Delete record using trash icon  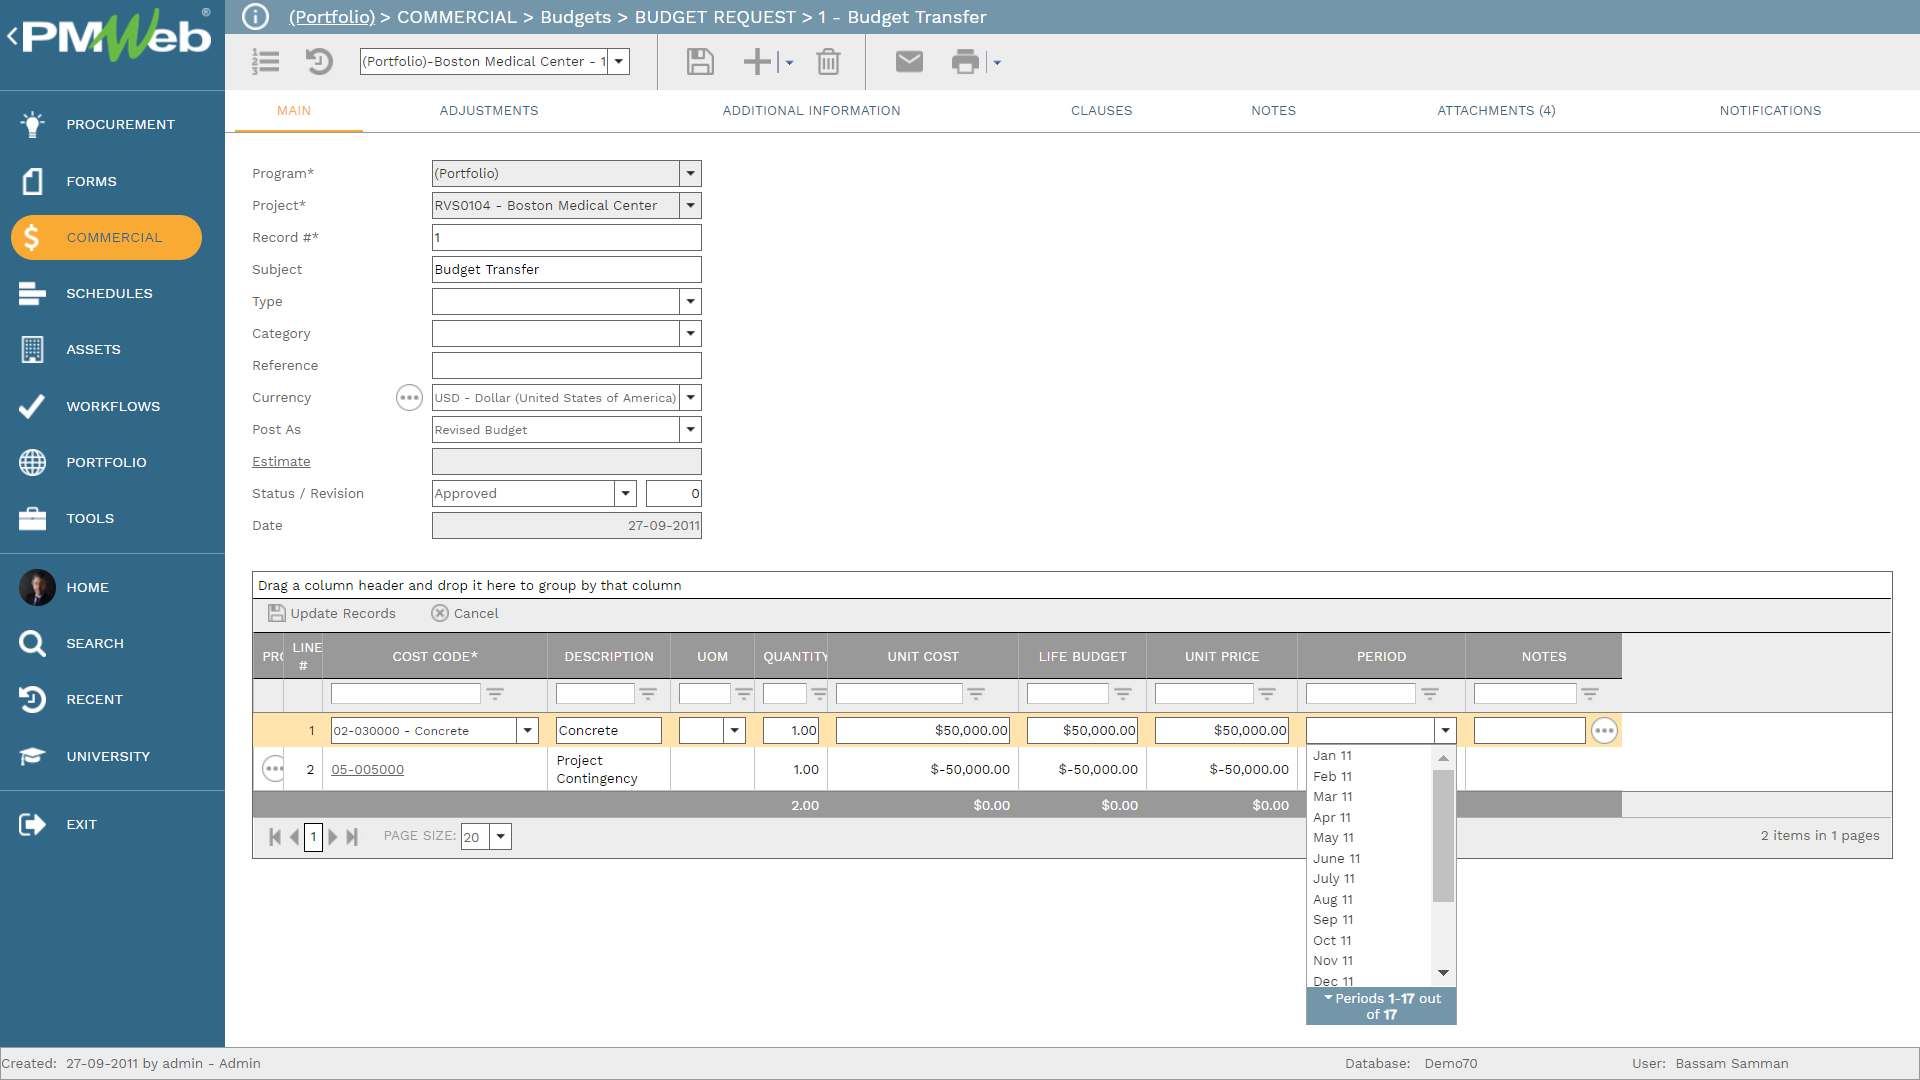pos(828,62)
